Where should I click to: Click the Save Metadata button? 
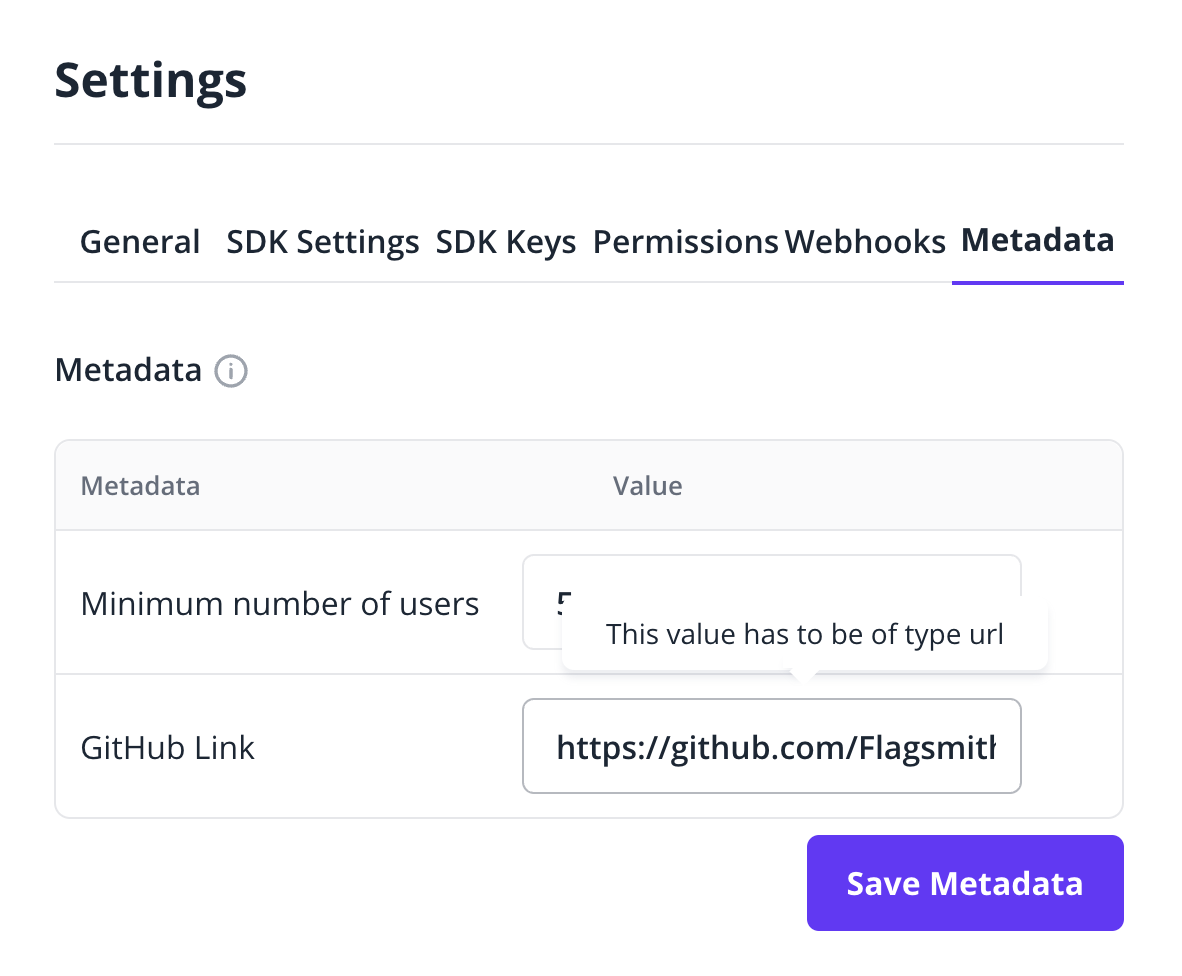click(x=965, y=883)
